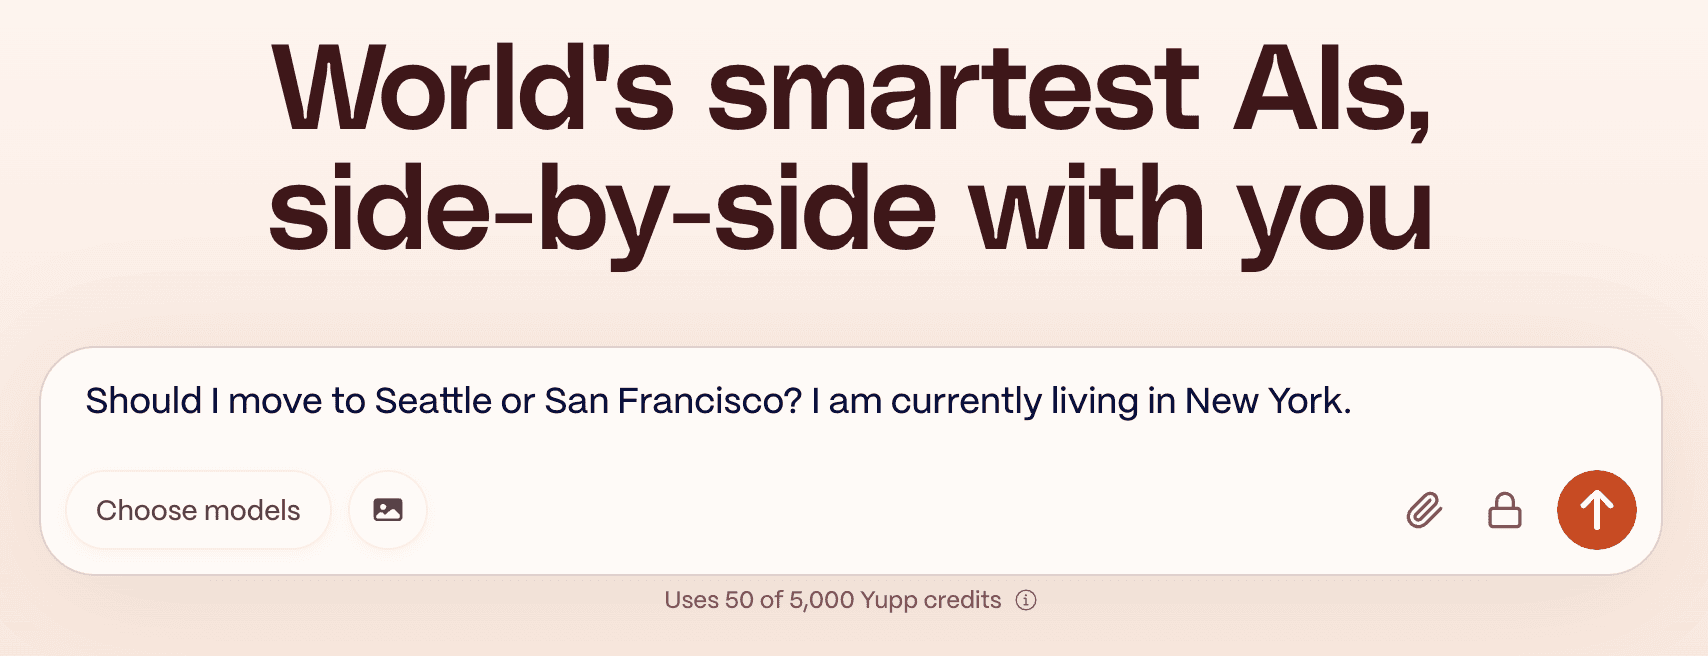
Task: Click "New York." at the prompt's end
Action: (x=1268, y=401)
